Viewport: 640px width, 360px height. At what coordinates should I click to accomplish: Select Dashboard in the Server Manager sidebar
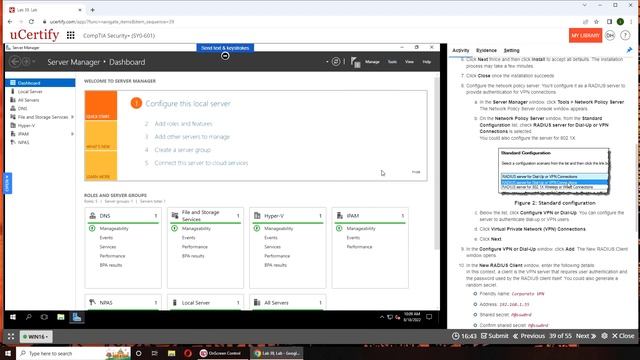pos(40,83)
